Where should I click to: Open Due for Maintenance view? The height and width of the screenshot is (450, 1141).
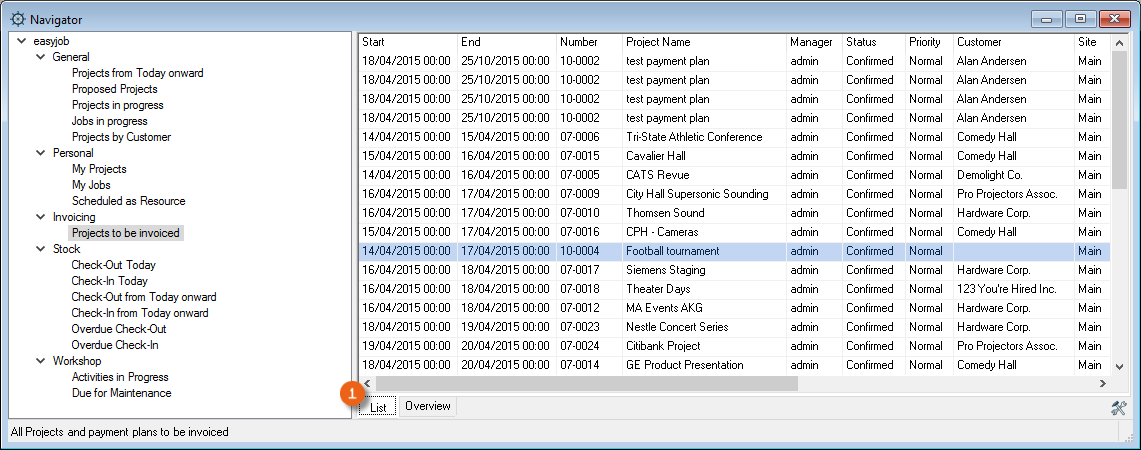[121, 393]
